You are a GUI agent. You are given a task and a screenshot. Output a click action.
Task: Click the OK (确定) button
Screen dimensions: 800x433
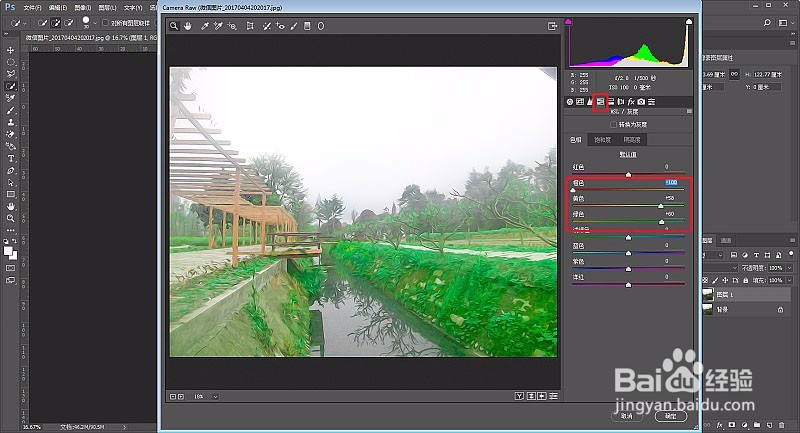coord(670,416)
